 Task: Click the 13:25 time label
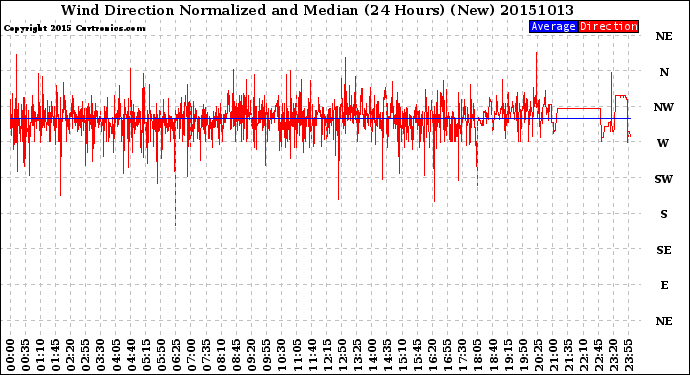357,355
